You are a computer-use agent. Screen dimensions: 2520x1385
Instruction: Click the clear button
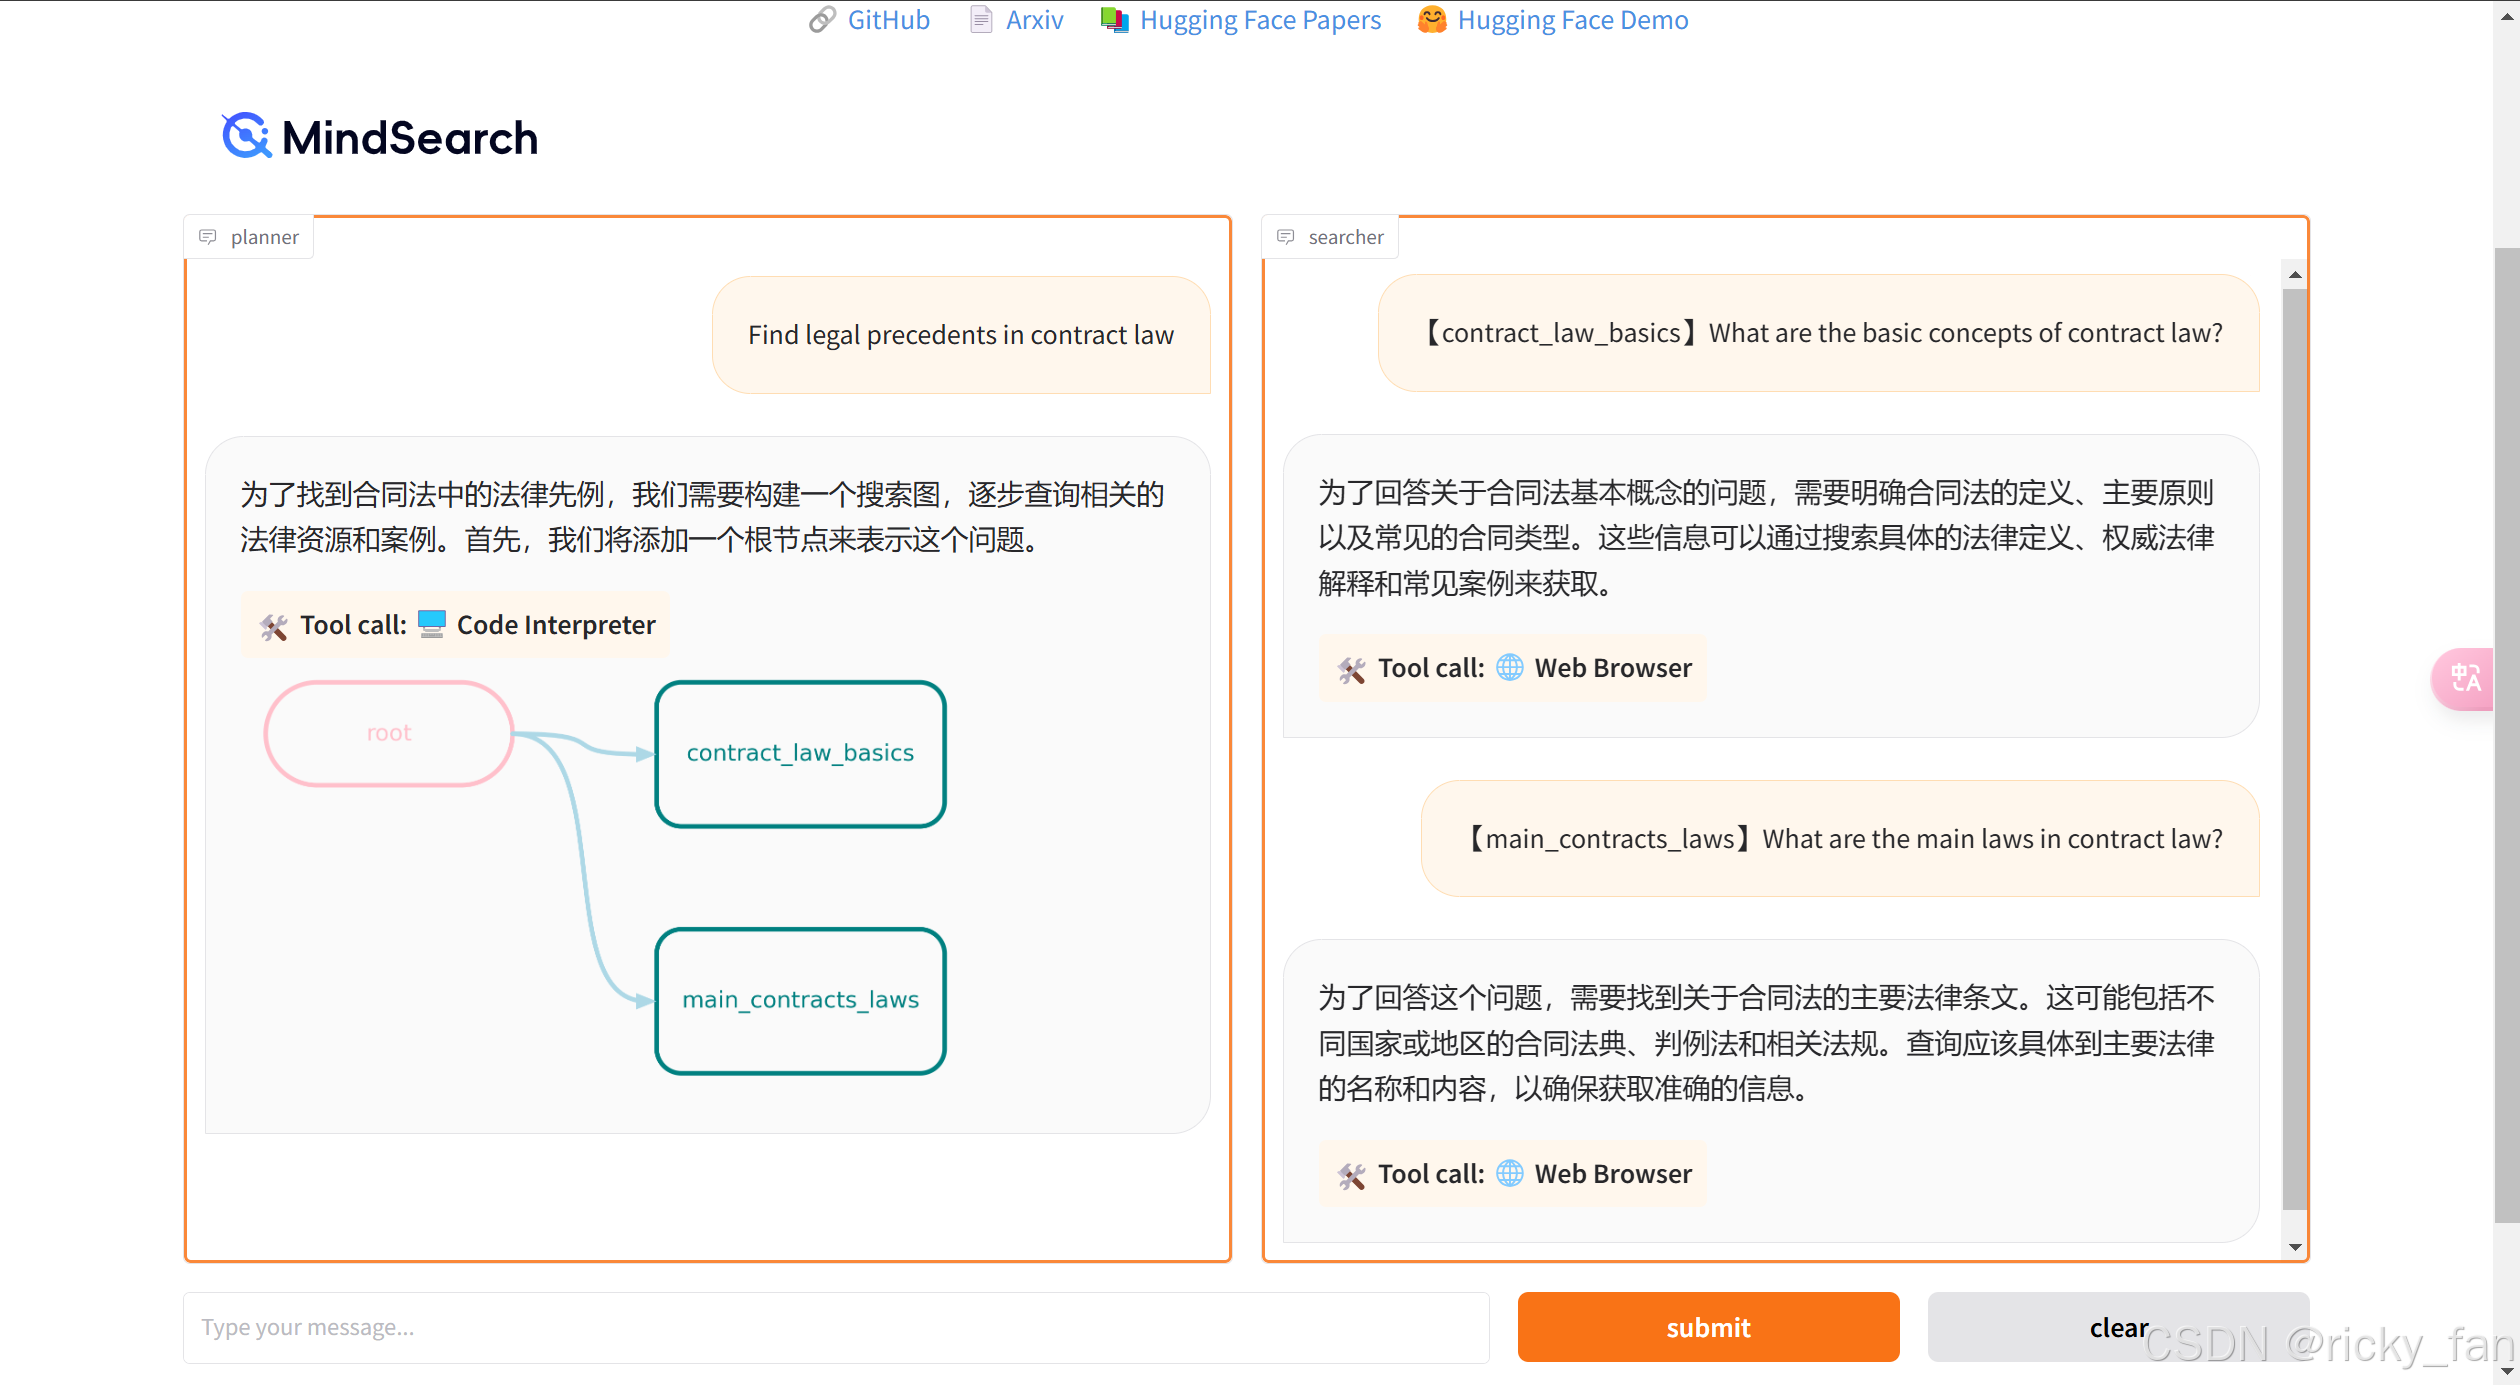click(x=2118, y=1327)
